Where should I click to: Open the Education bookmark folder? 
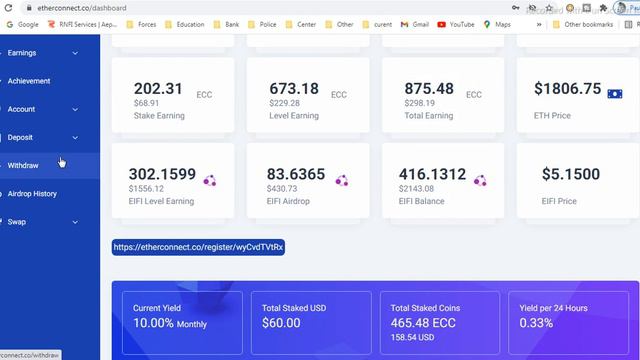point(184,24)
